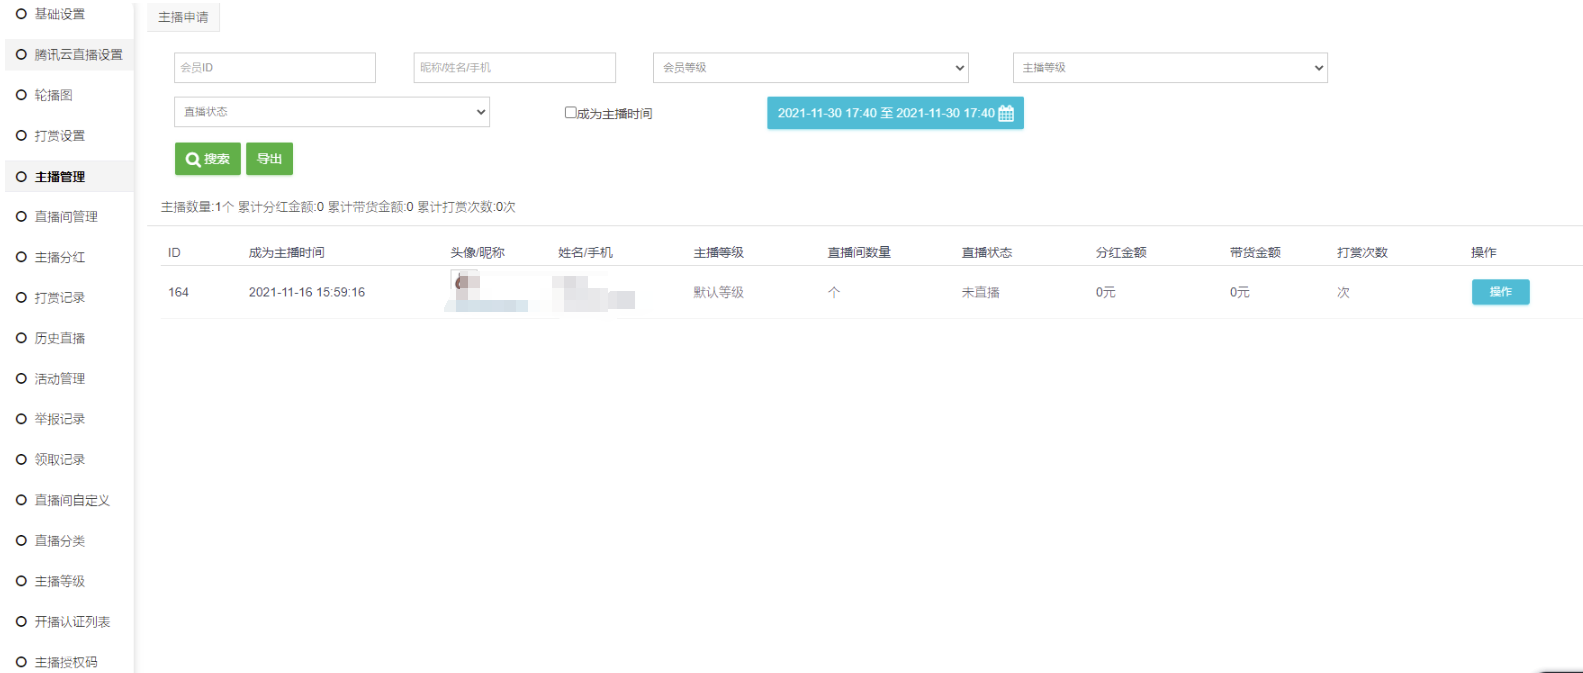This screenshot has width=1583, height=673.
Task: Click the magnifier icon on search button
Action: point(193,159)
